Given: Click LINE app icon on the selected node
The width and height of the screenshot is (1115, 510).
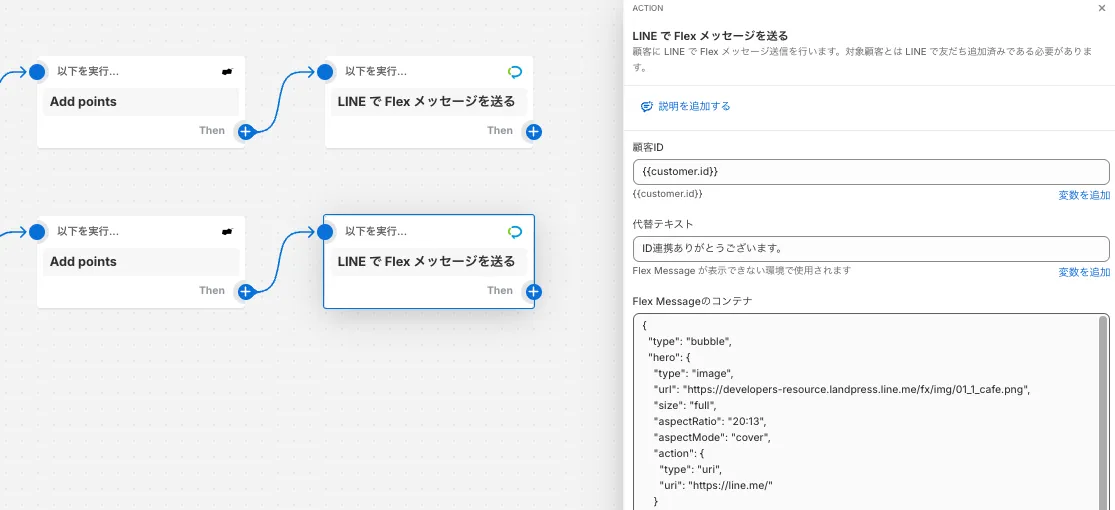Looking at the screenshot, I should pyautogui.click(x=516, y=232).
